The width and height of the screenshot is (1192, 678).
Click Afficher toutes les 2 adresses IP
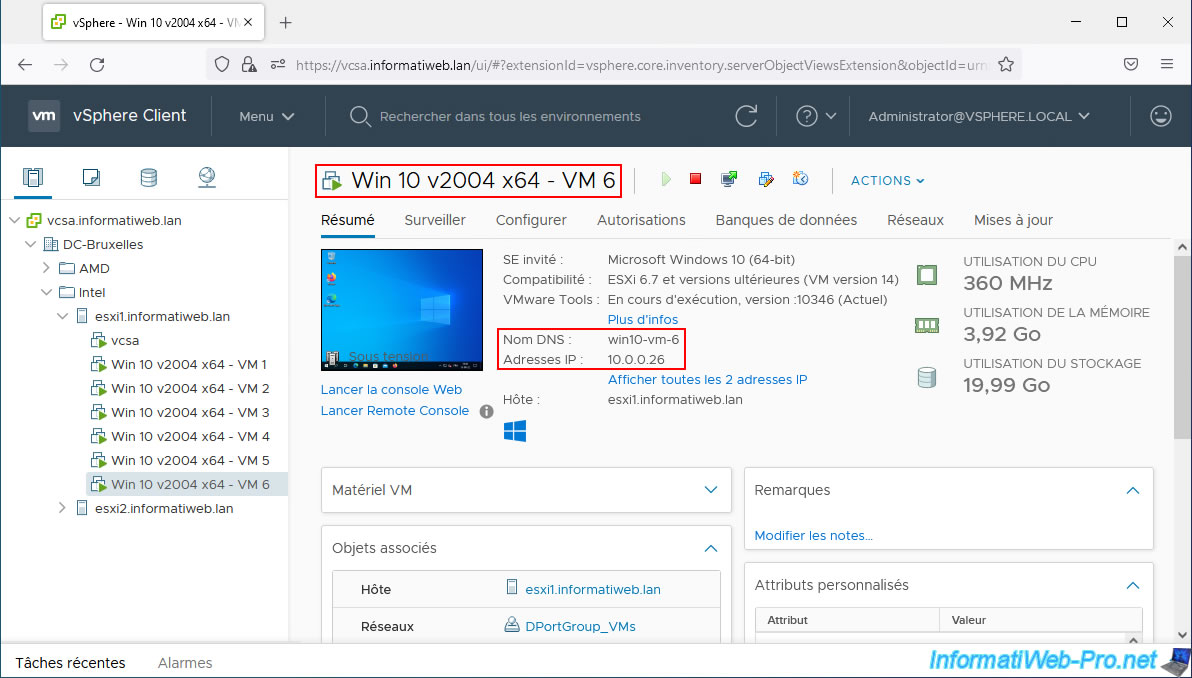(x=708, y=379)
